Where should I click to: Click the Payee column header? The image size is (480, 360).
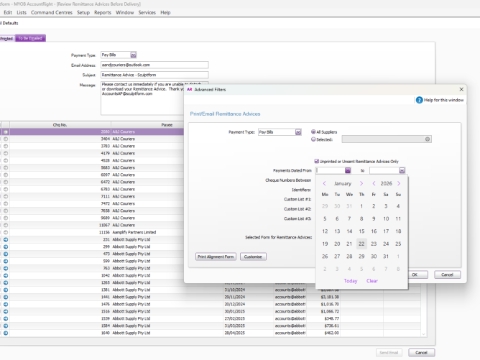click(167, 125)
